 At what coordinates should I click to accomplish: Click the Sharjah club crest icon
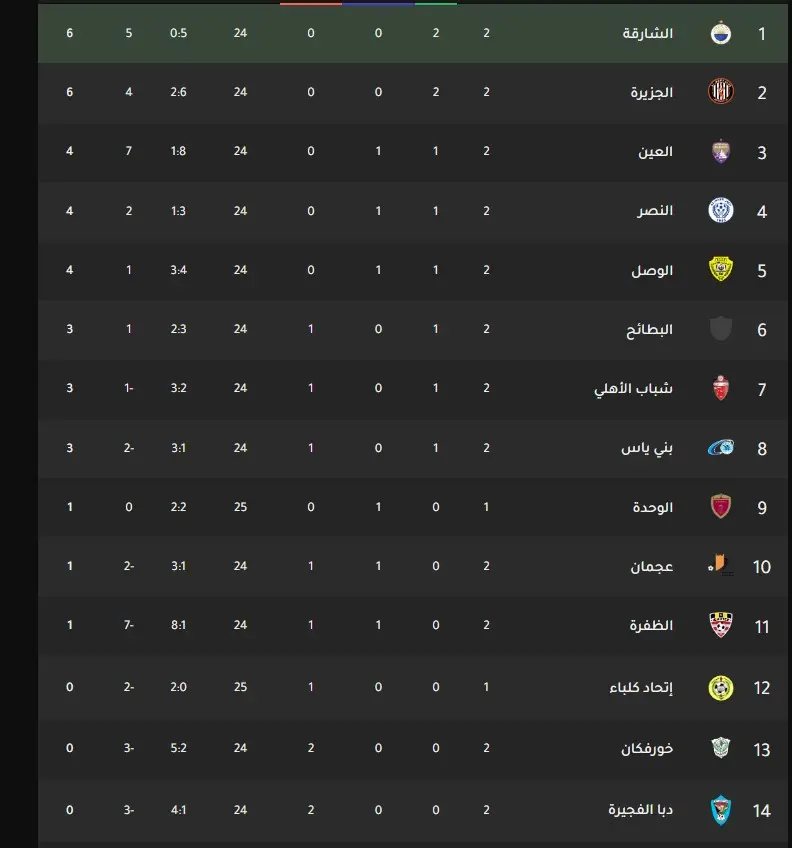(721, 34)
